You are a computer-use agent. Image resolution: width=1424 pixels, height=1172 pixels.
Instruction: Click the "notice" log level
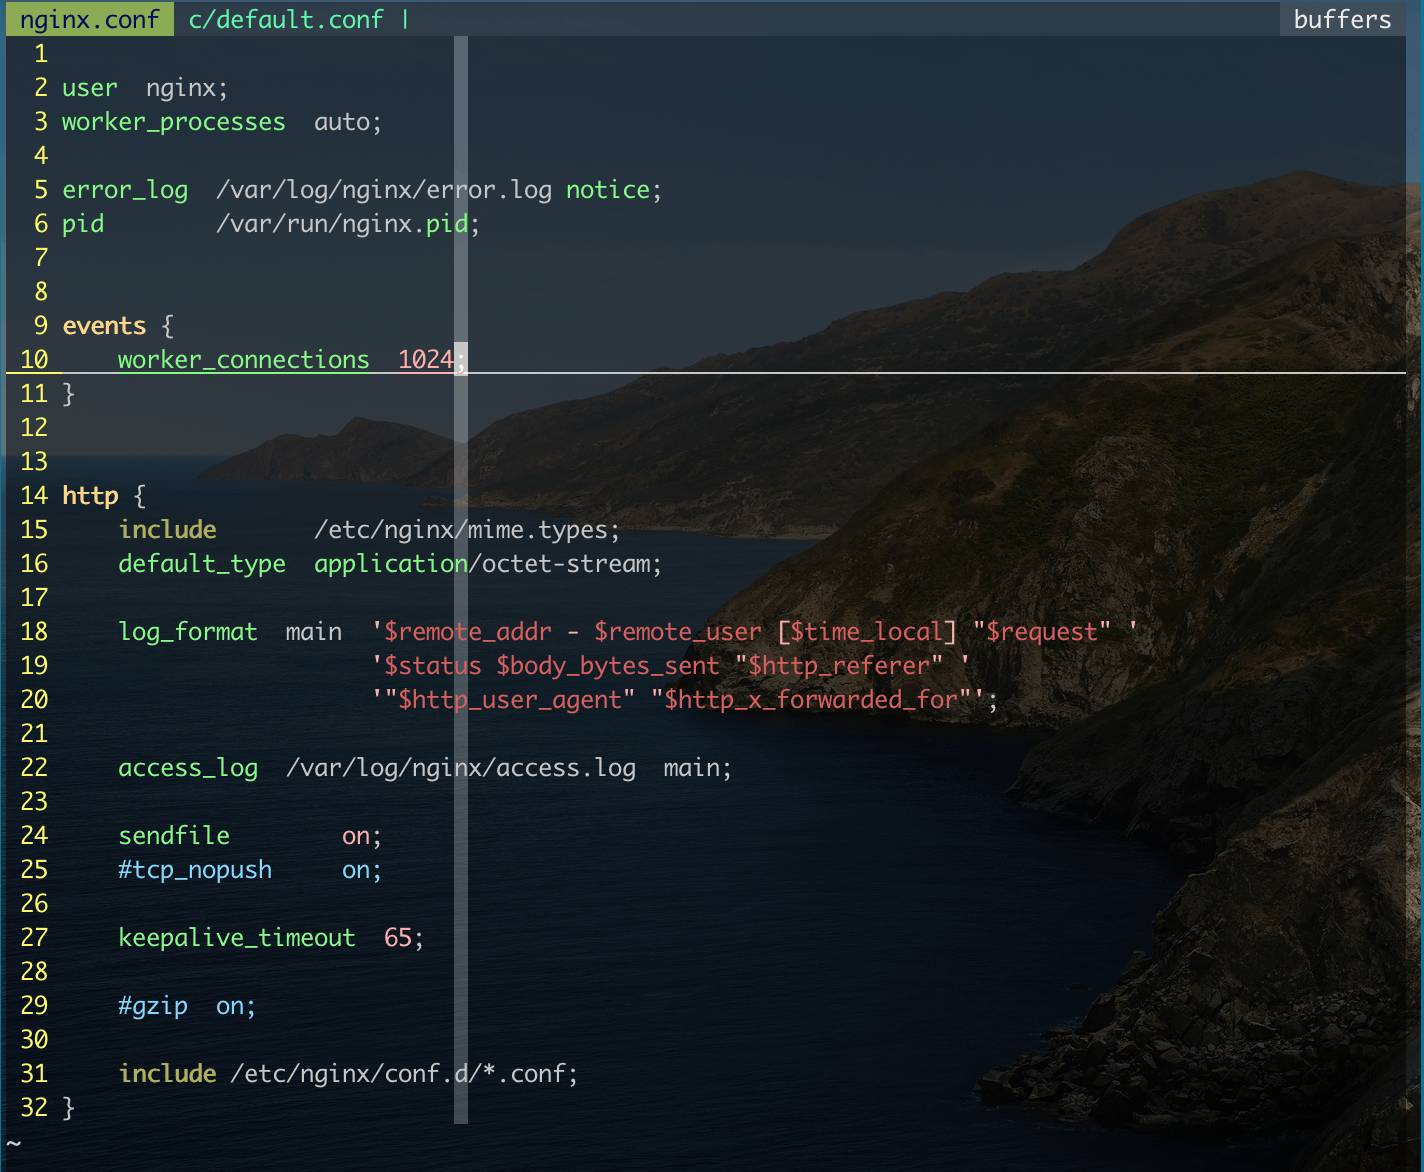pyautogui.click(x=608, y=190)
